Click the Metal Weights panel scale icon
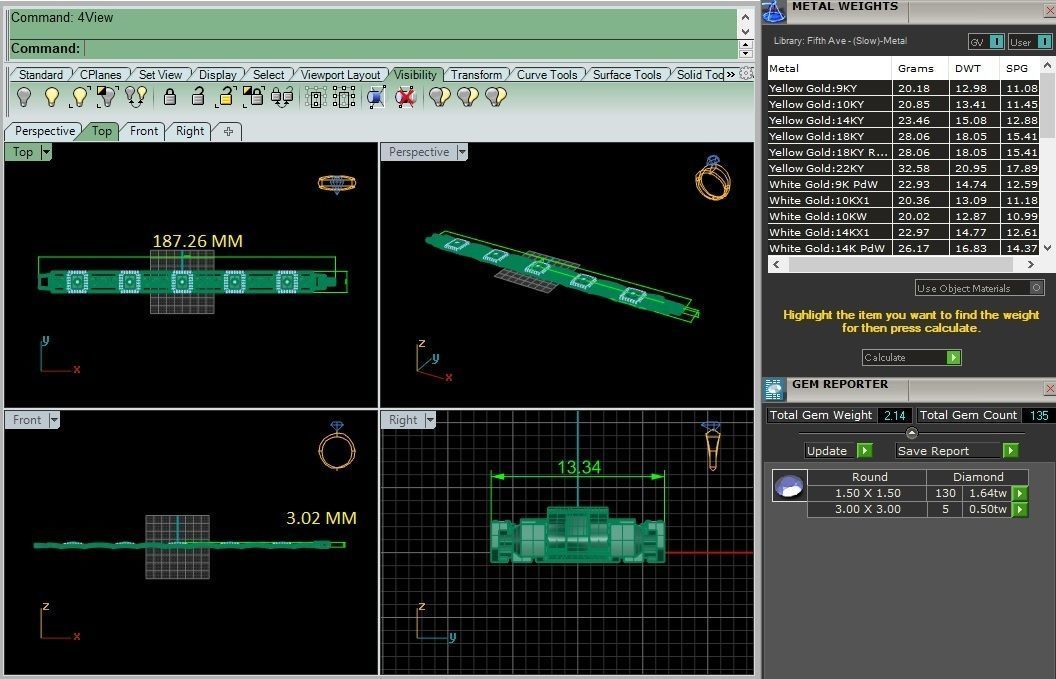 (774, 11)
